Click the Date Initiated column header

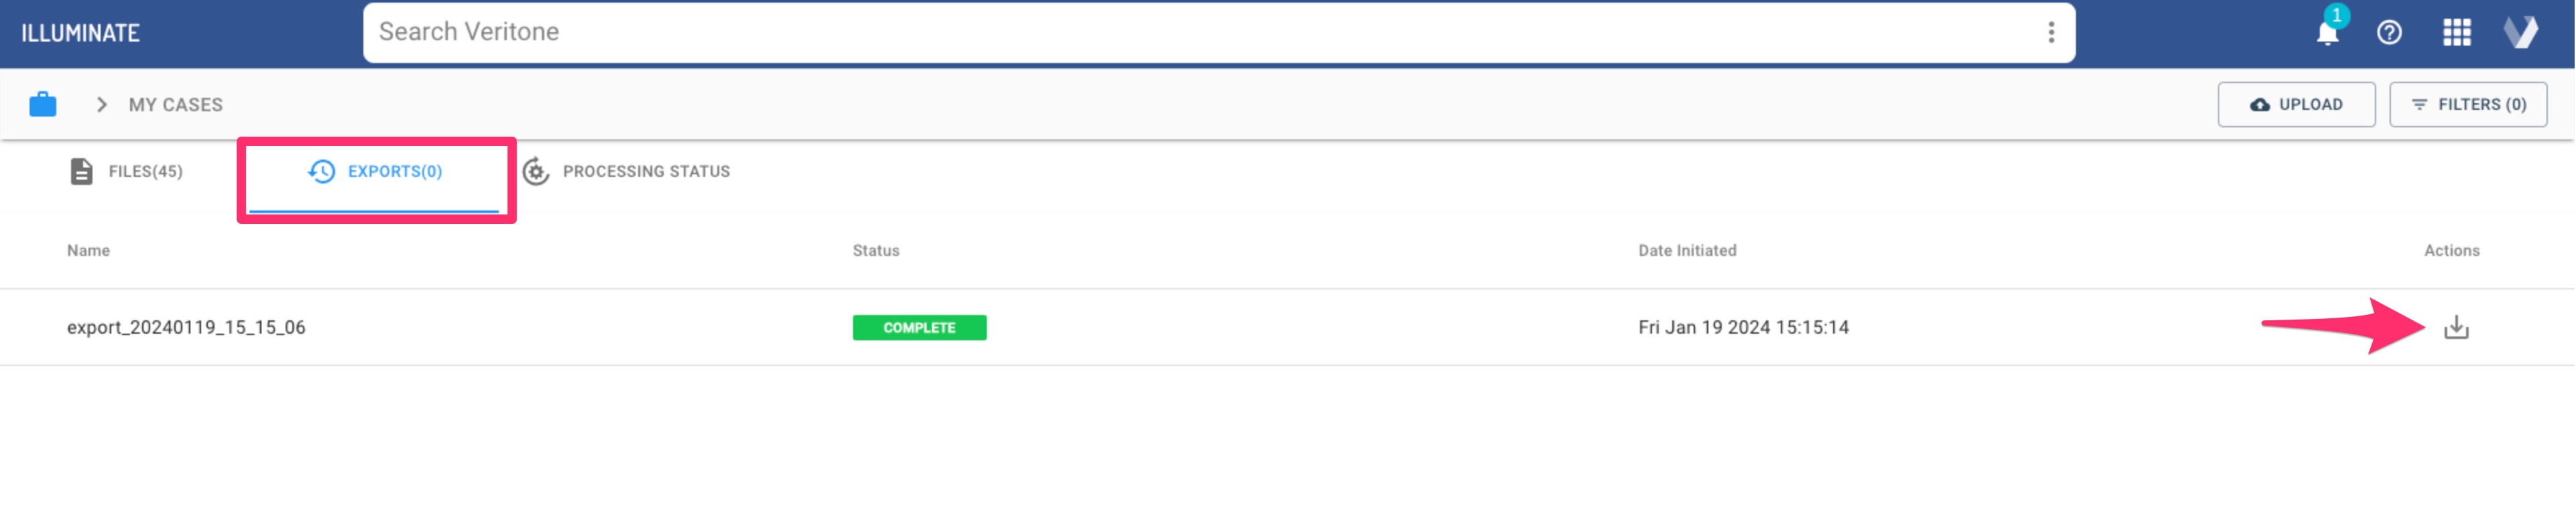(1687, 250)
